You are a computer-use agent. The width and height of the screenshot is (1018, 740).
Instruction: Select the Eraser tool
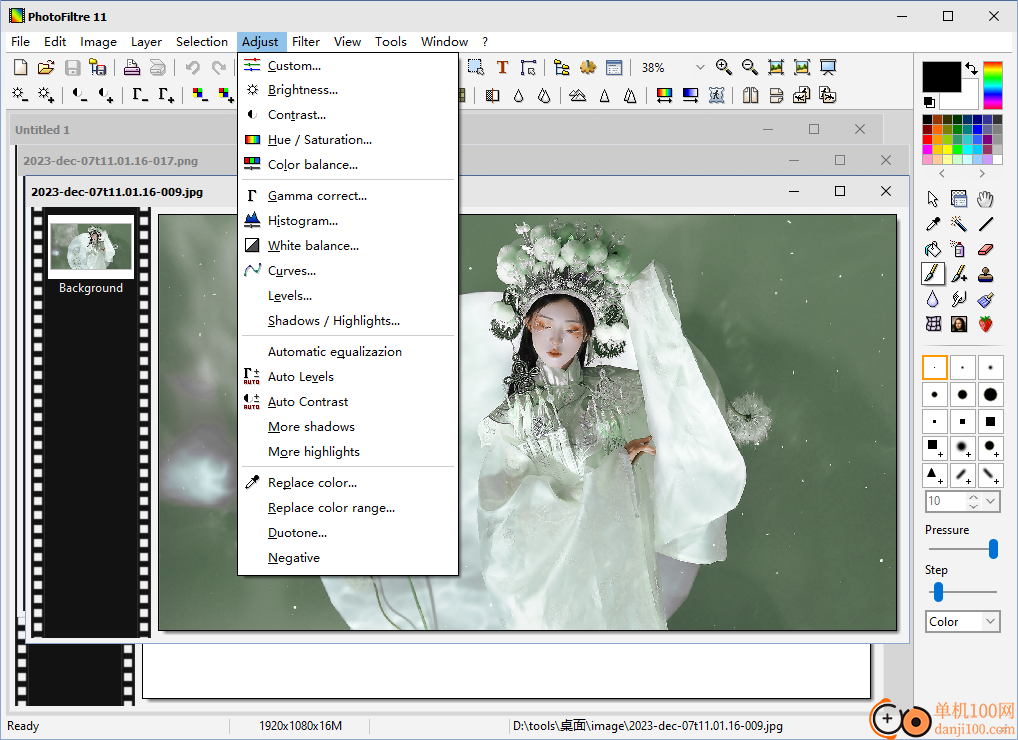tap(986, 249)
